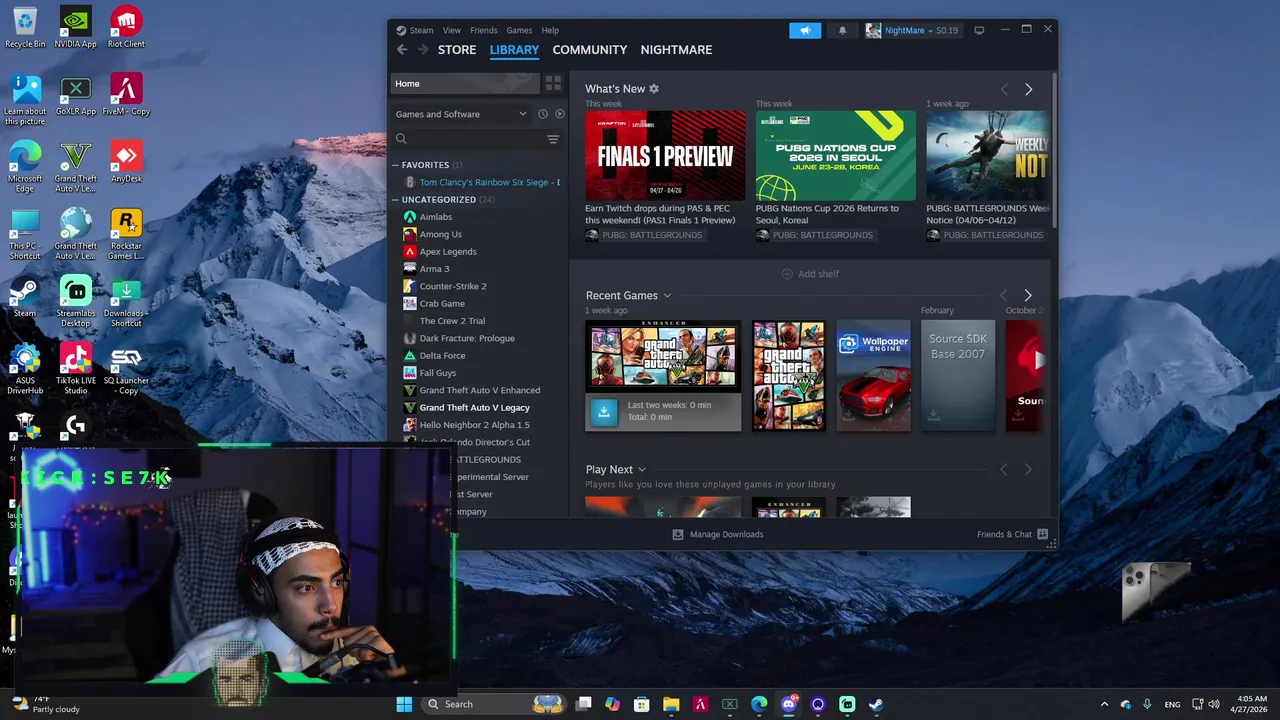The height and width of the screenshot is (720, 1280).
Task: Open Manage Downloads
Action: (x=717, y=534)
